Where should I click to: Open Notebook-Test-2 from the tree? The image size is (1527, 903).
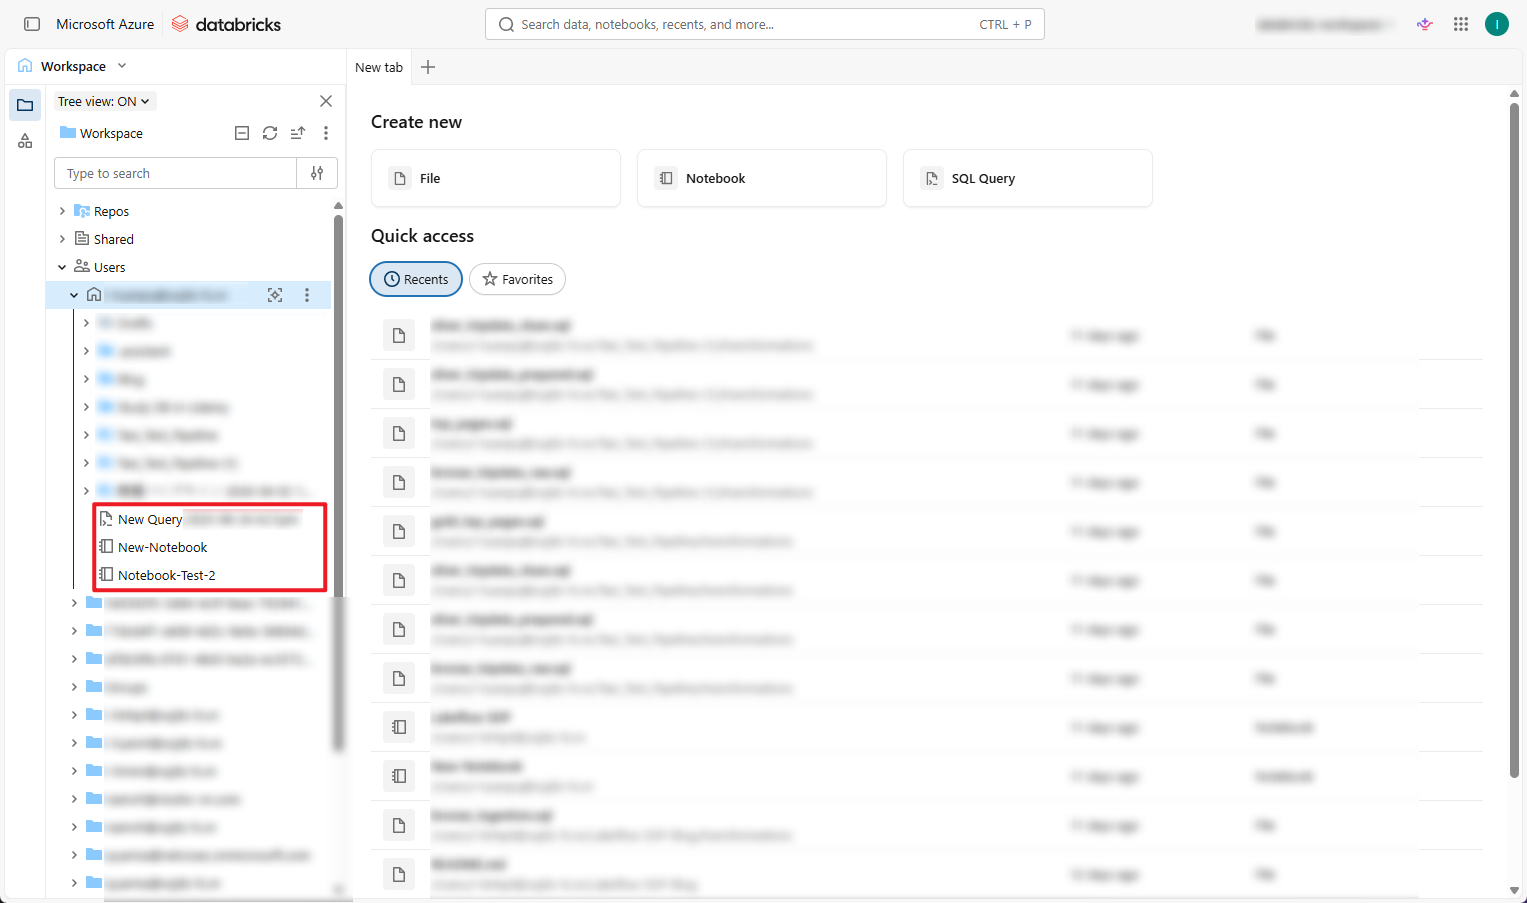click(166, 575)
